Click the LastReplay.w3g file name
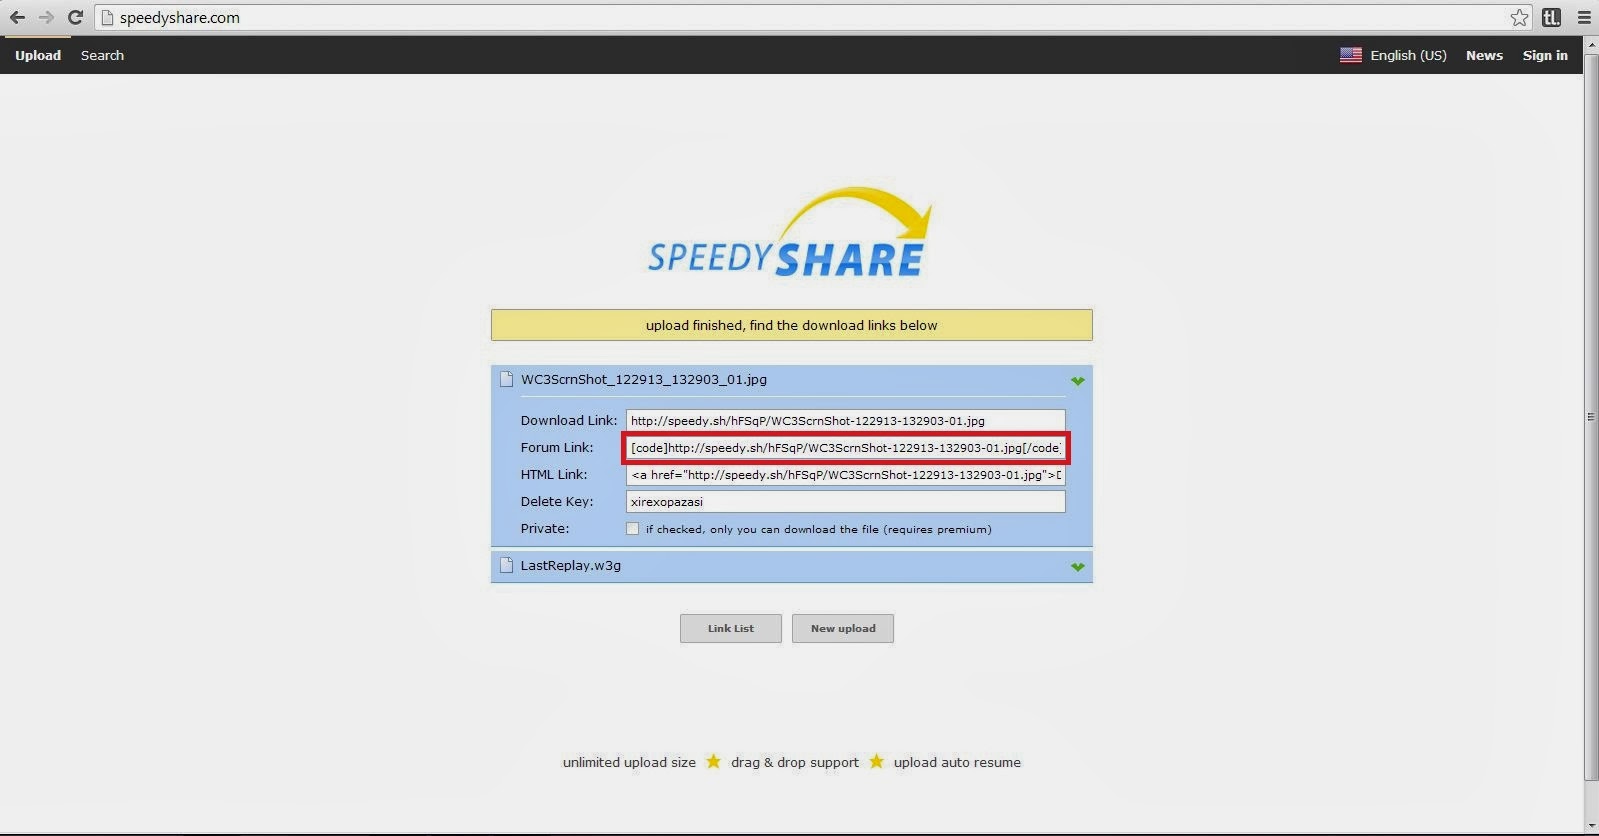Screen dimensions: 1599x836 coord(571,565)
